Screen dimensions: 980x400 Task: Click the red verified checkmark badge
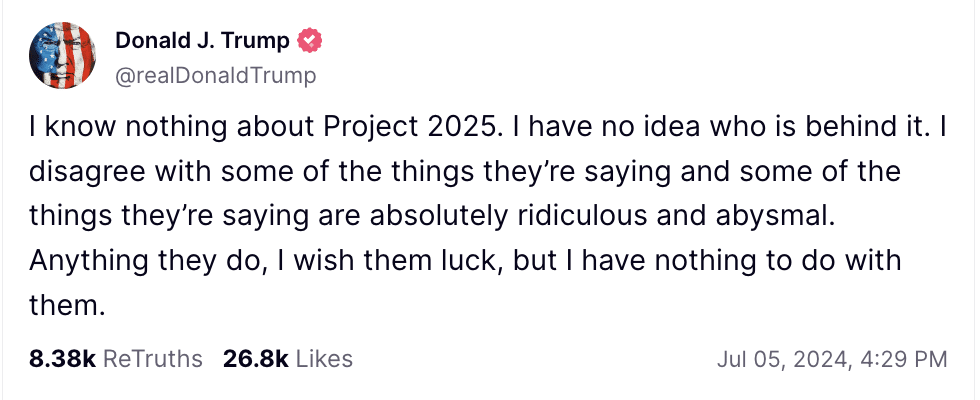[310, 41]
